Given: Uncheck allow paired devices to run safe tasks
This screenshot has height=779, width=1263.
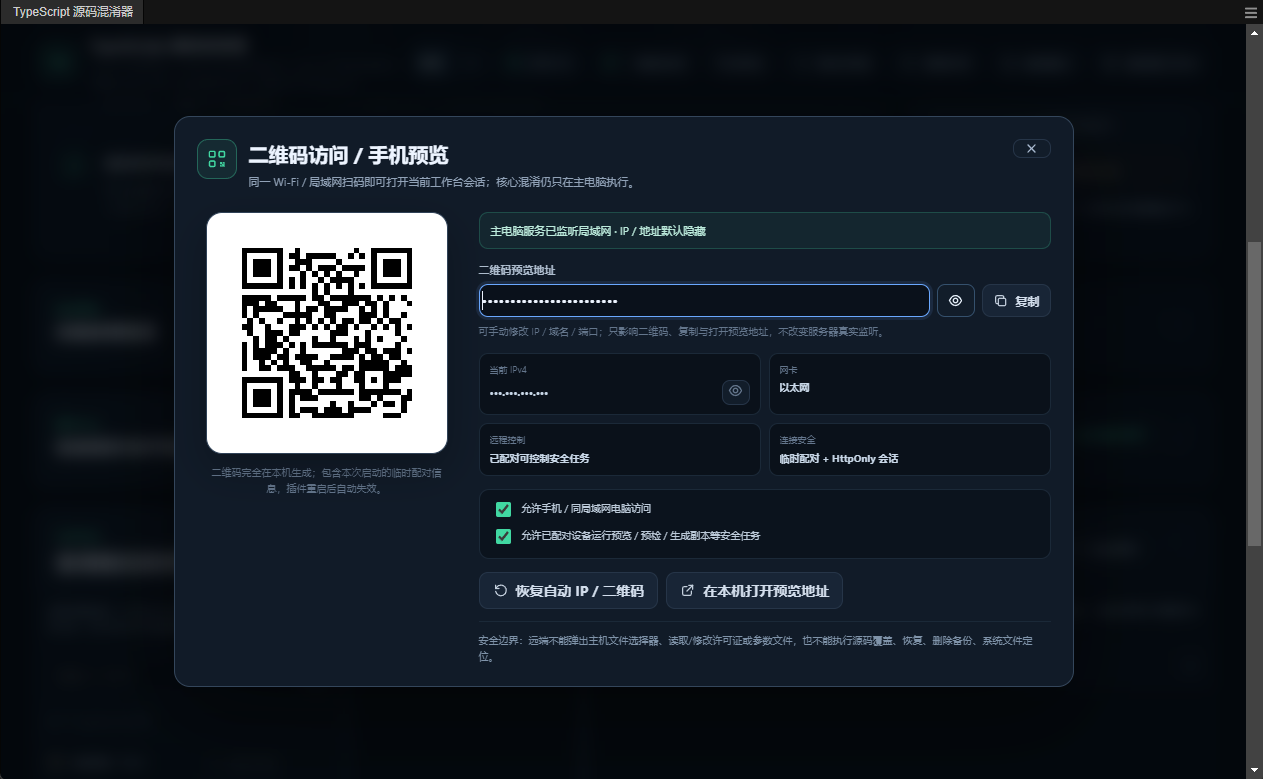Looking at the screenshot, I should tap(503, 536).
